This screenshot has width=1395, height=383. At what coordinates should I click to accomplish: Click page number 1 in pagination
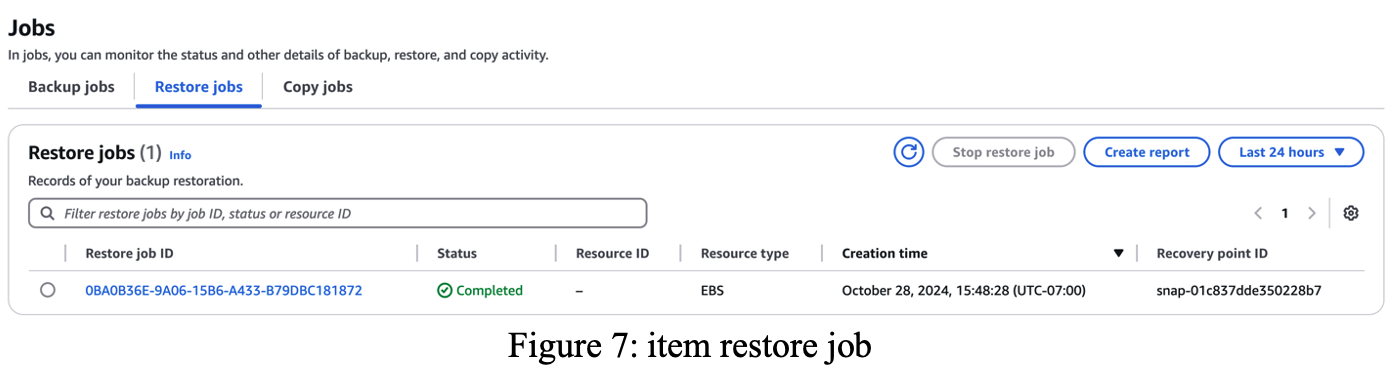pyautogui.click(x=1285, y=213)
